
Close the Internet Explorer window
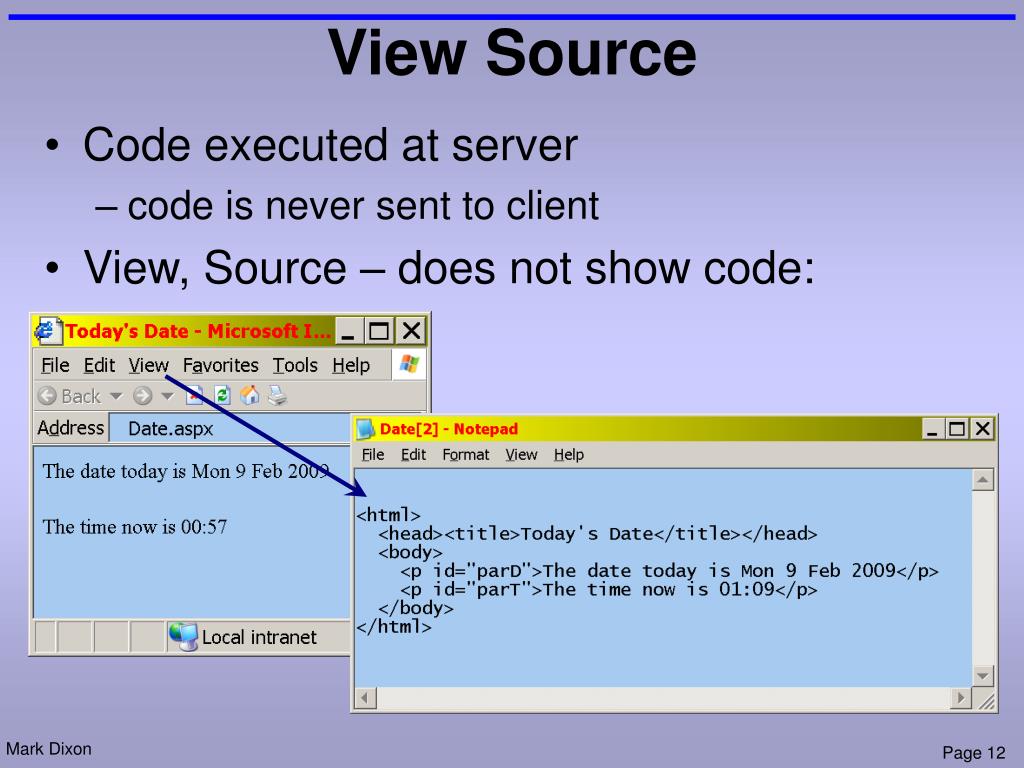(411, 331)
